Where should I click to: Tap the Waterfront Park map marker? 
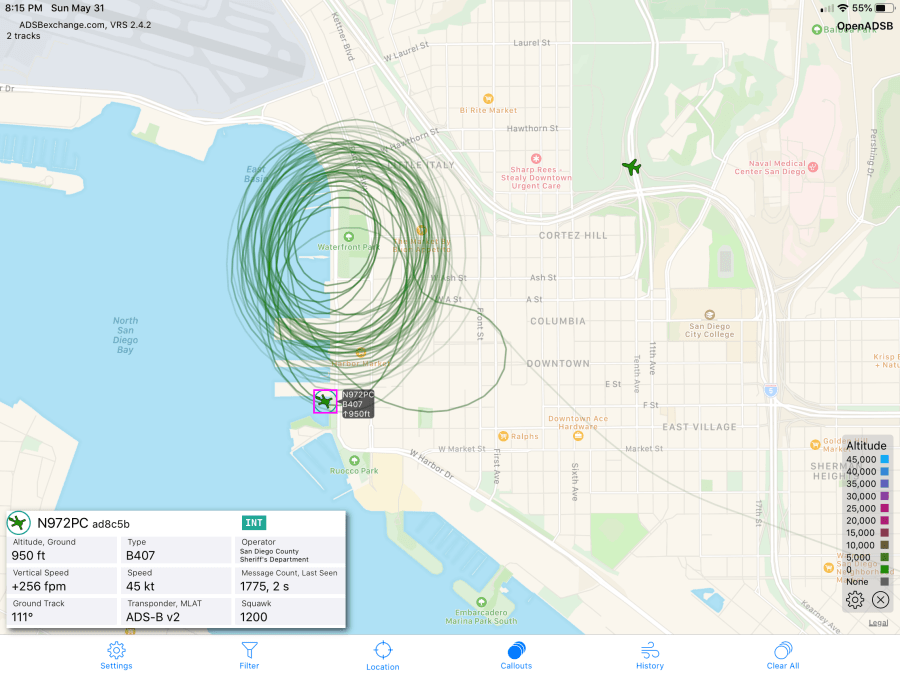click(x=347, y=236)
